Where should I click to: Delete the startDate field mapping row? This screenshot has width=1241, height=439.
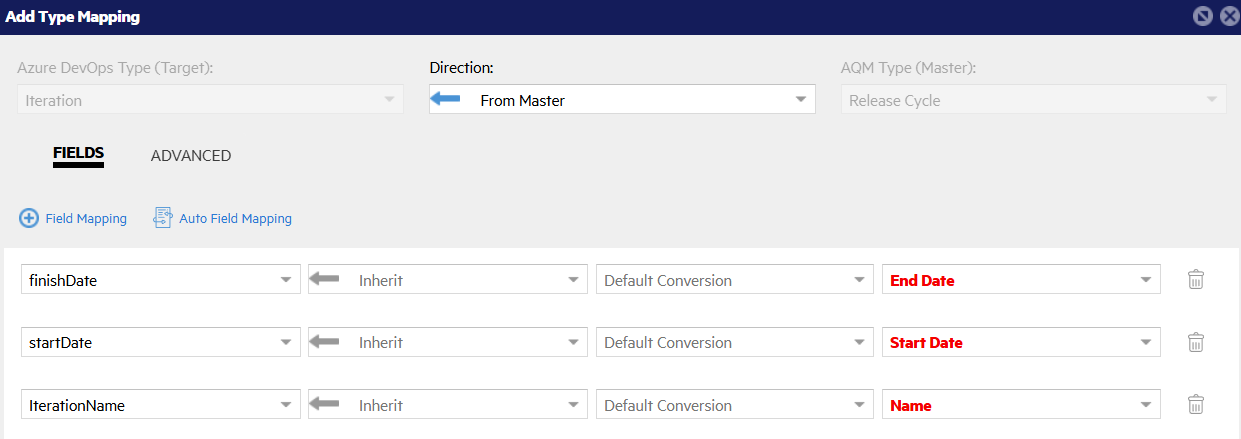pos(1195,342)
